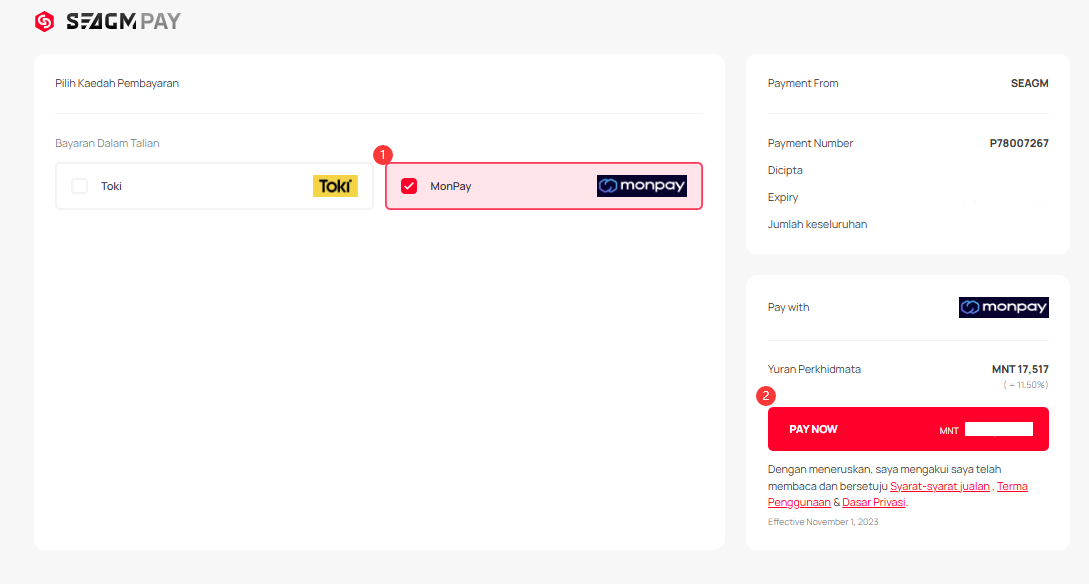Click the monpay logo beside Pay with
Image resolution: width=1089 pixels, height=584 pixels.
point(1003,307)
